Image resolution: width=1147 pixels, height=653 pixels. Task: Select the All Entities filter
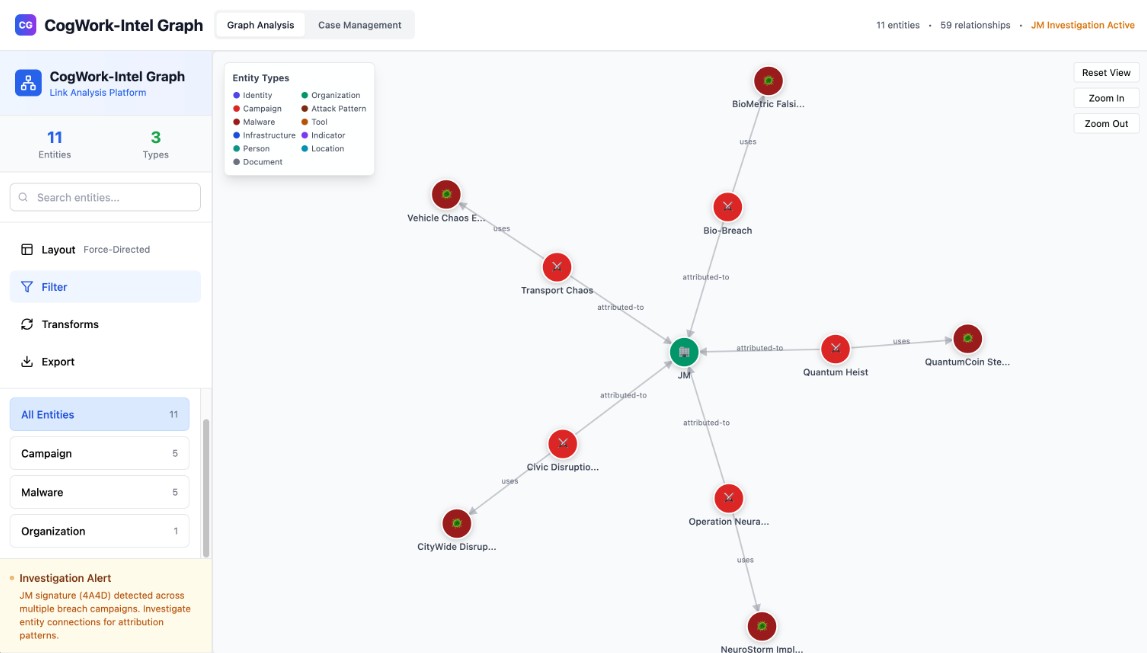(x=99, y=414)
